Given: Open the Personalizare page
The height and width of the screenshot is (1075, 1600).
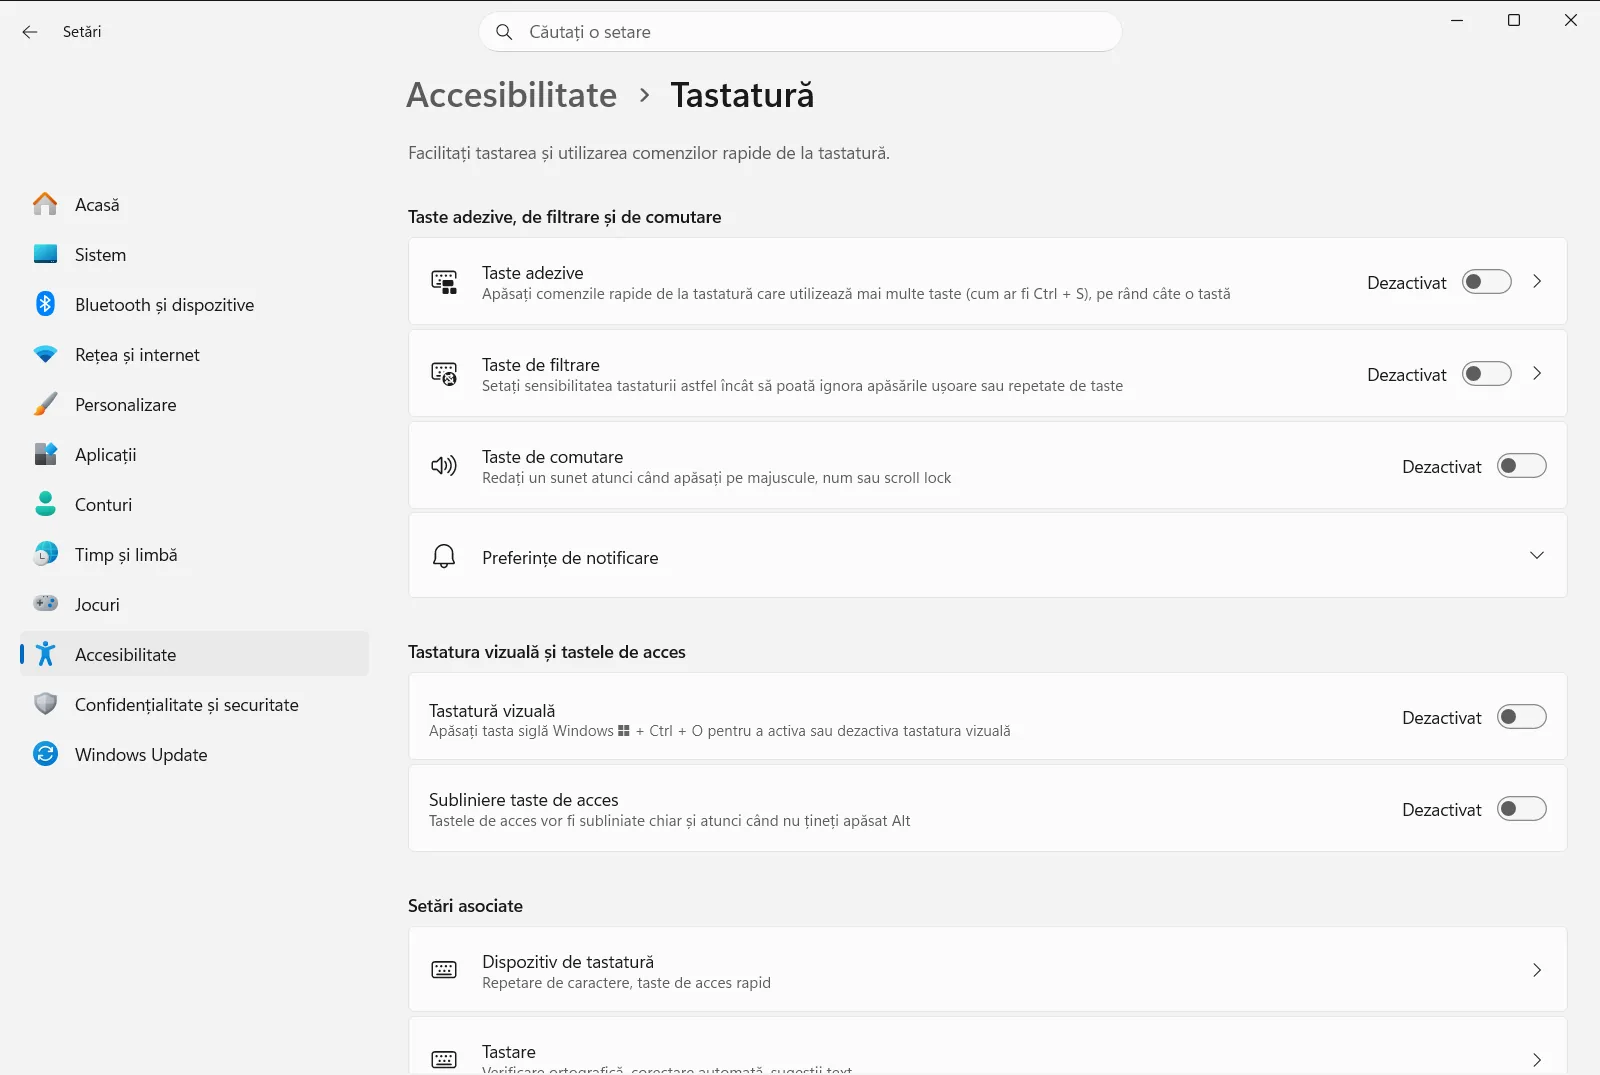Looking at the screenshot, I should point(194,404).
